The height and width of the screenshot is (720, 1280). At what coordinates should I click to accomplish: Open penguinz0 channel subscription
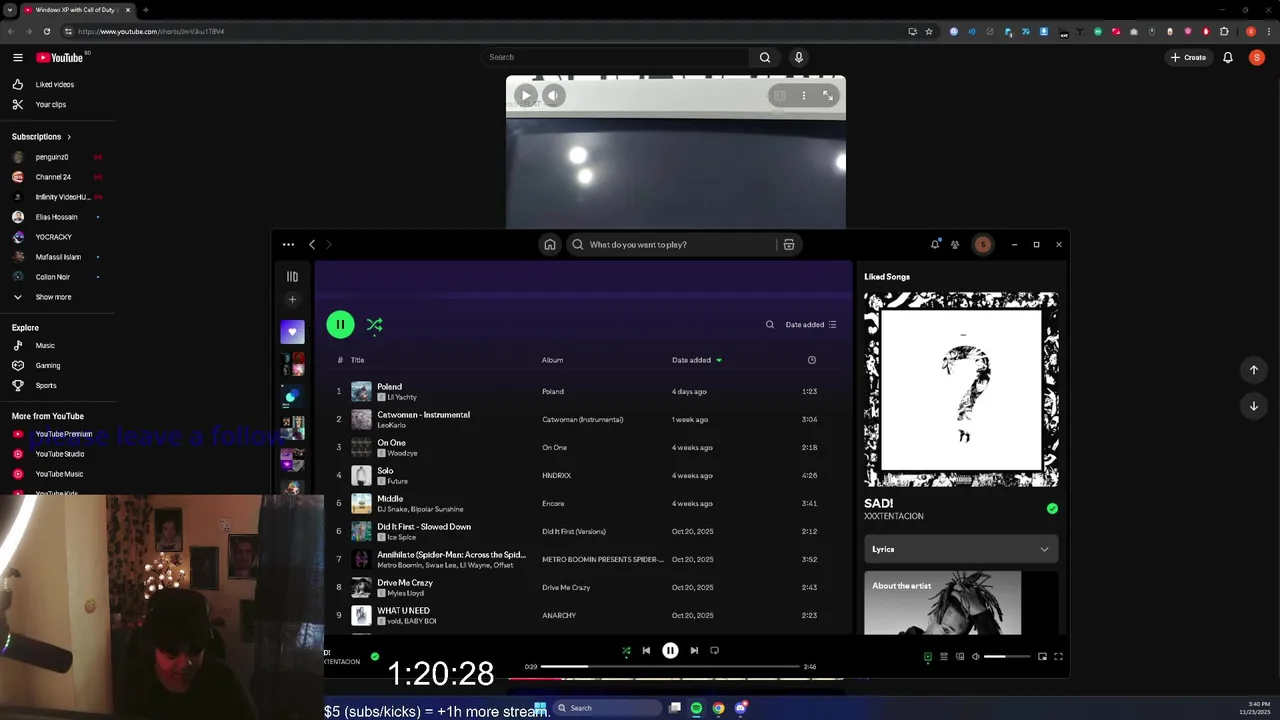[x=52, y=157]
